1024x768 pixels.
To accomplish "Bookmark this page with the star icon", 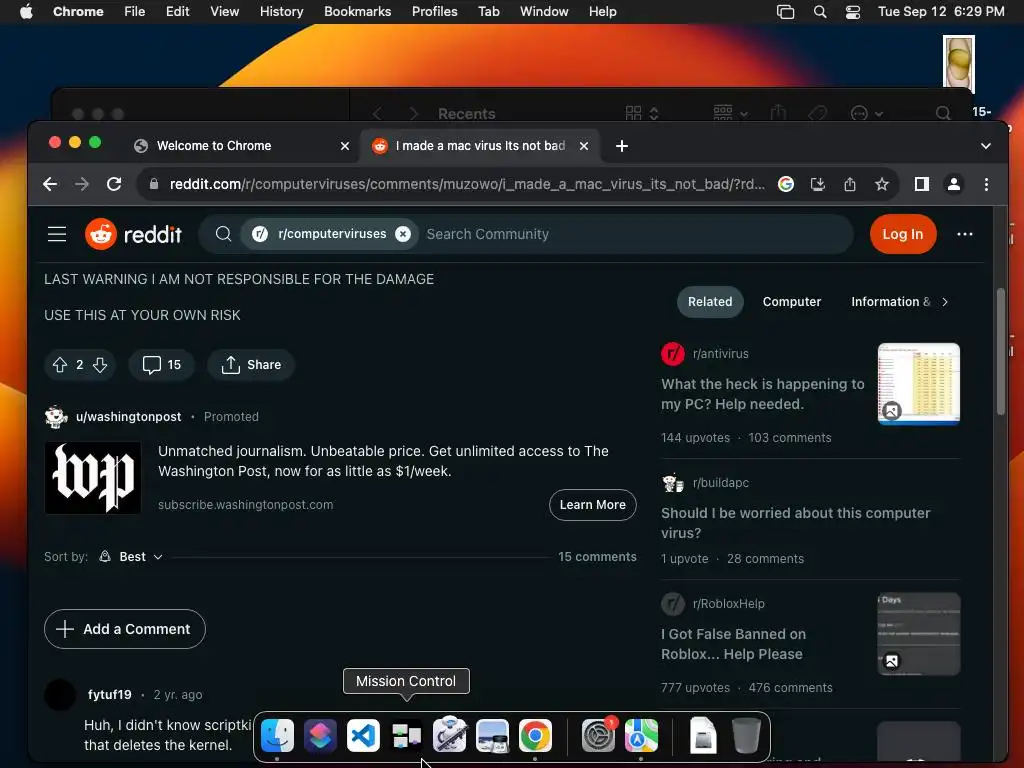I will (882, 184).
